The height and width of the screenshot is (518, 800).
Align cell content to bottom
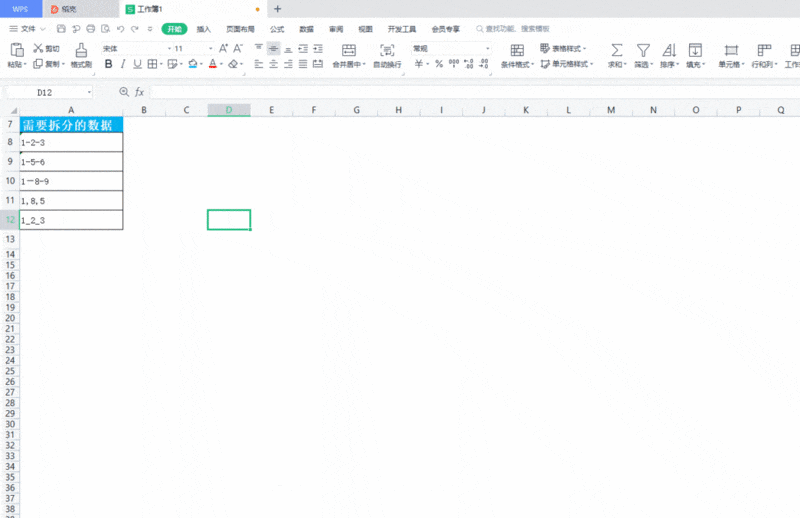[288, 48]
